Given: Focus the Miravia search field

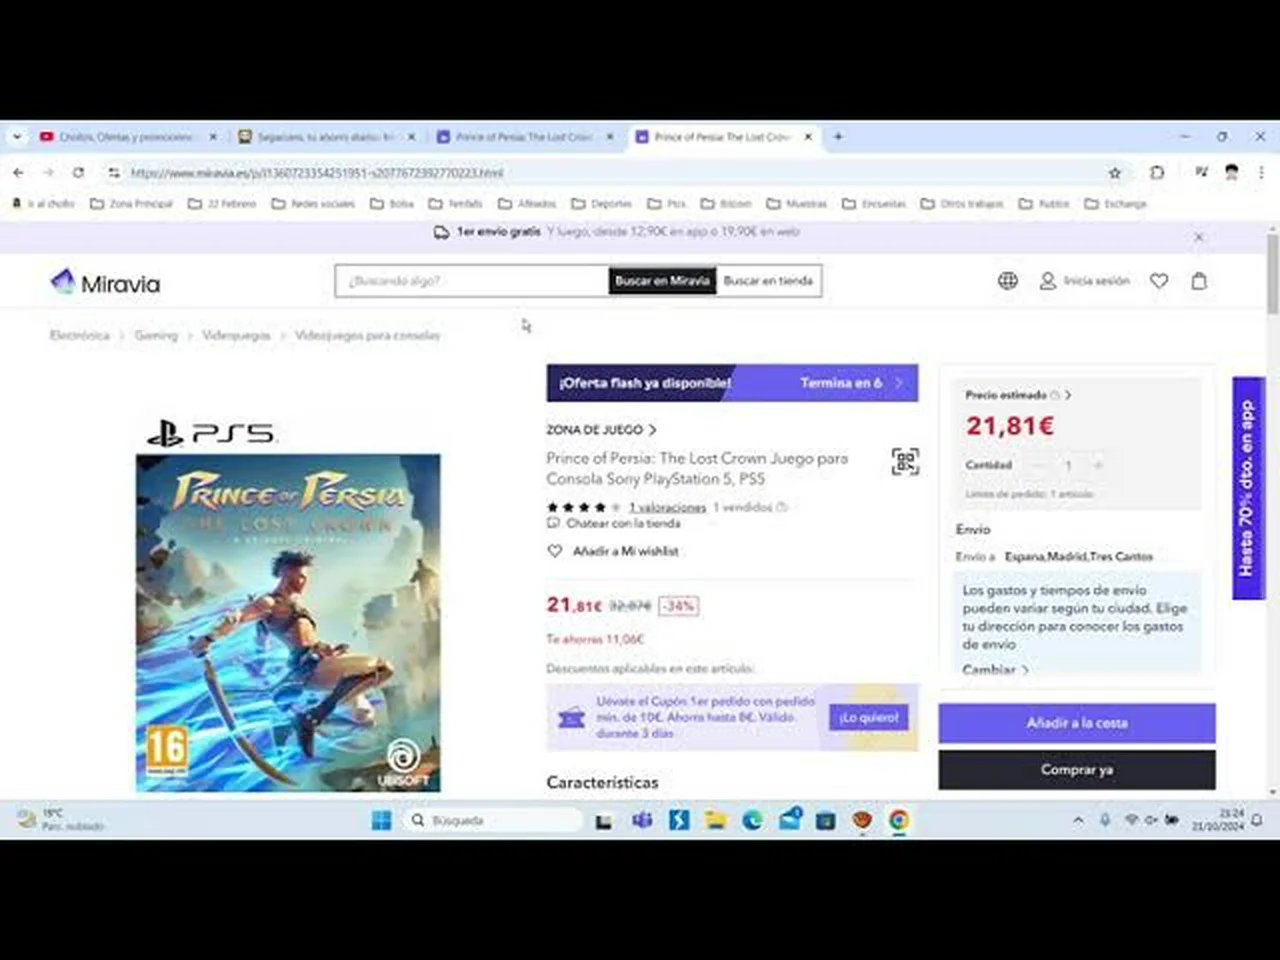Looking at the screenshot, I should (x=472, y=281).
